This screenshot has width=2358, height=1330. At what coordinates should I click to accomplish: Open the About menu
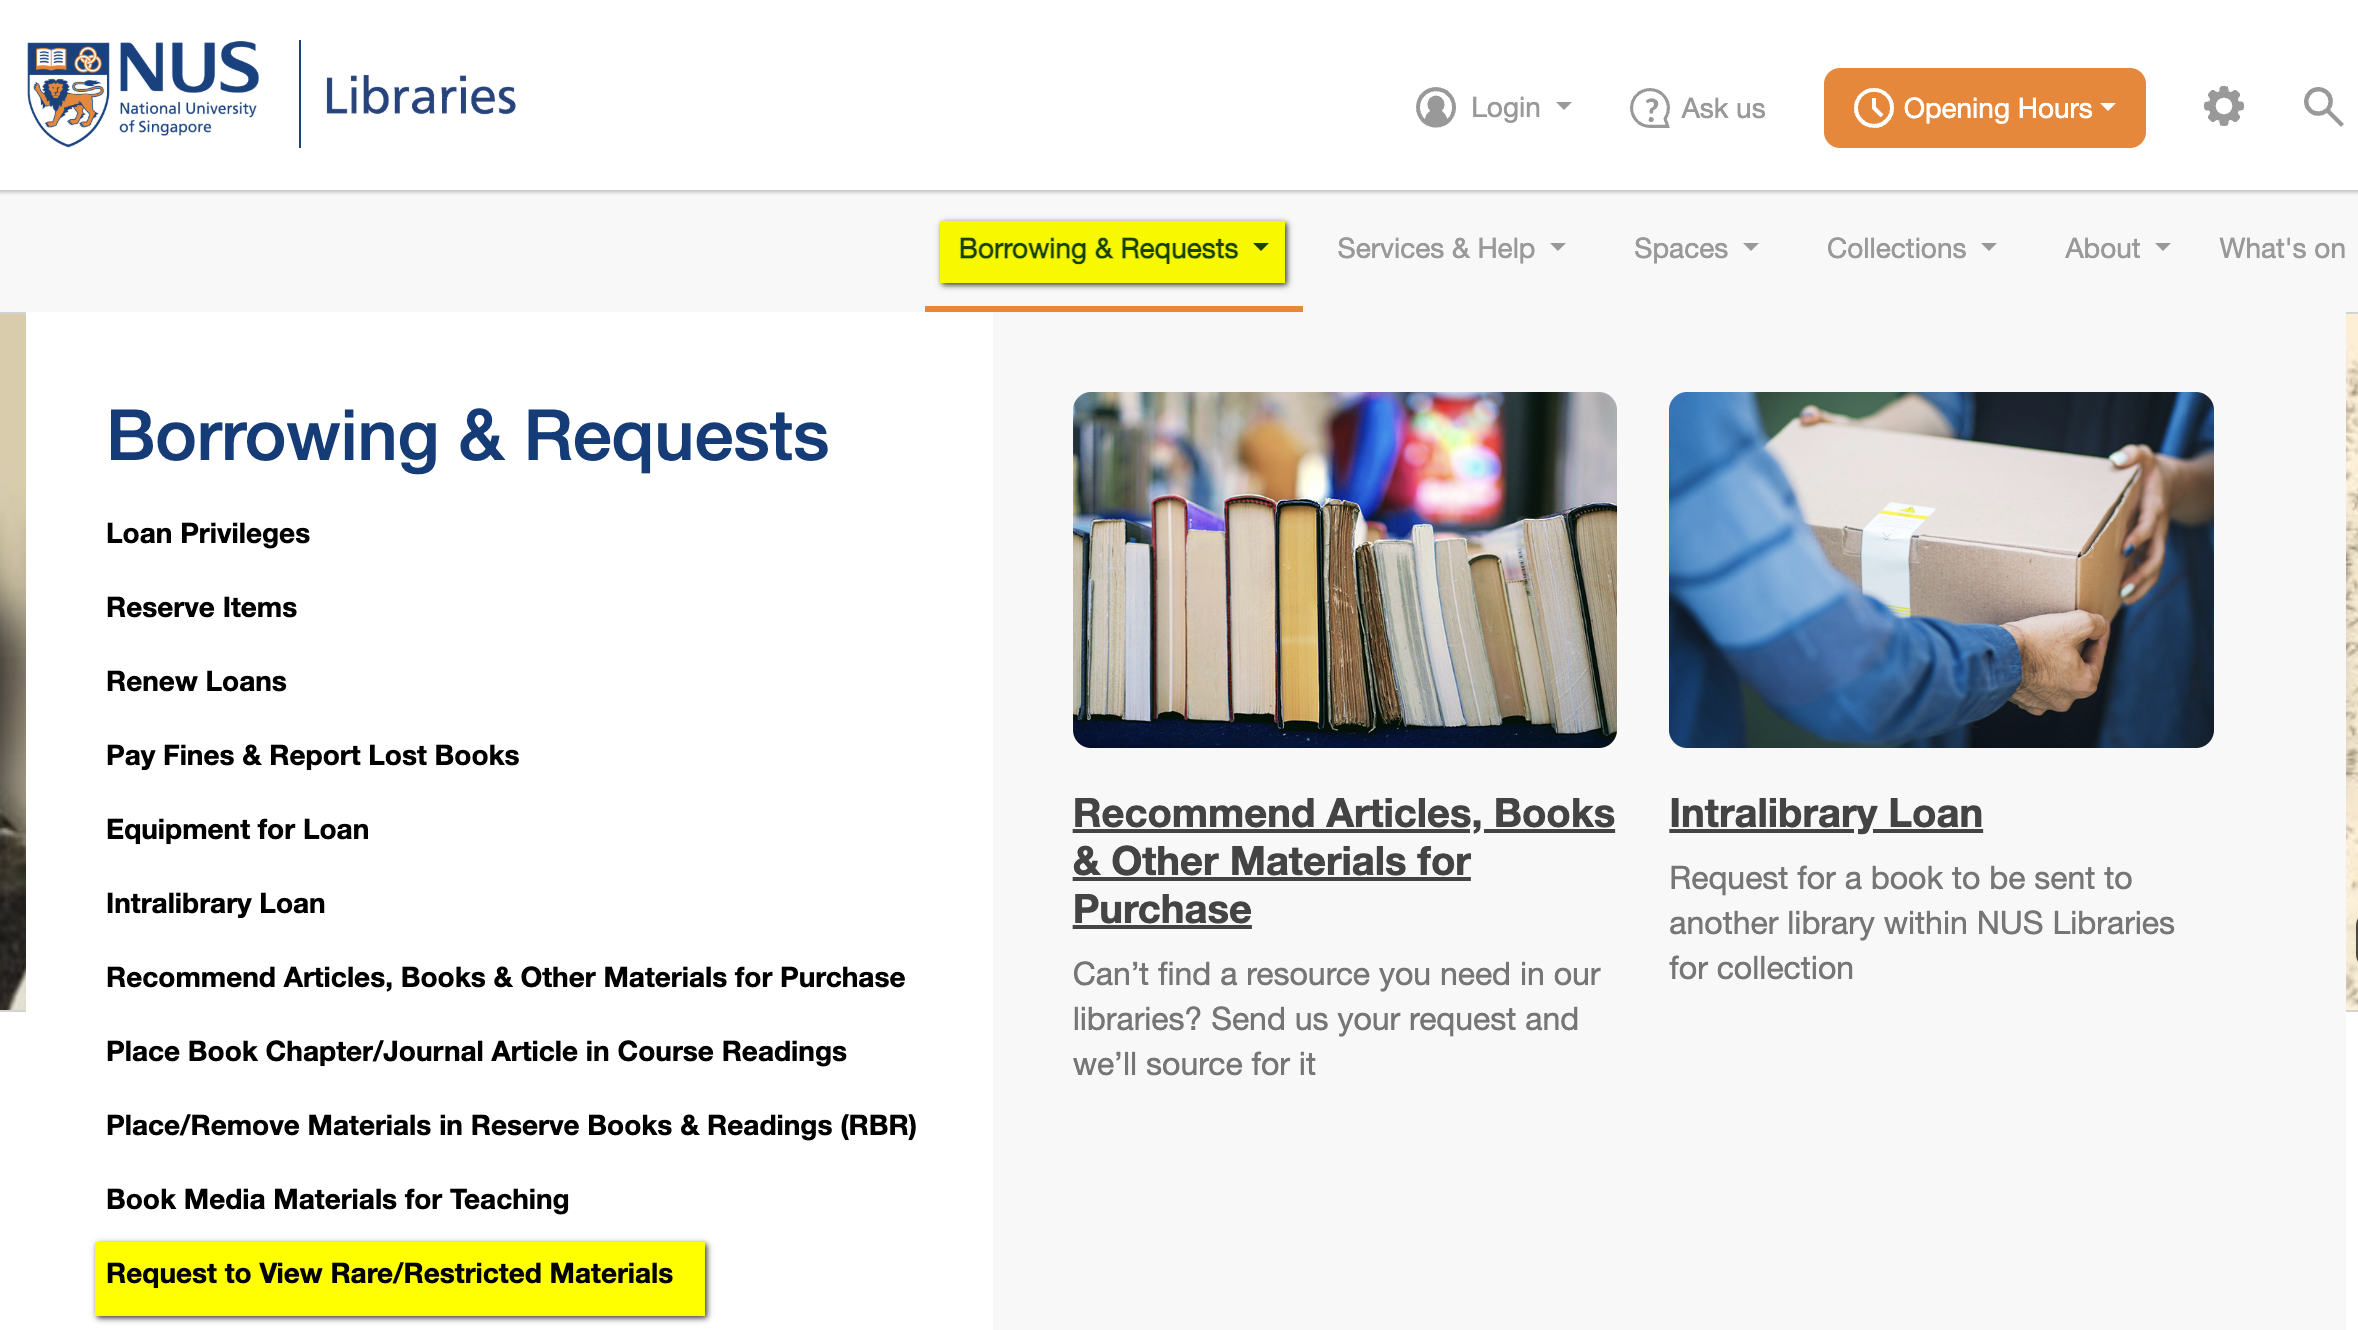(x=2116, y=249)
